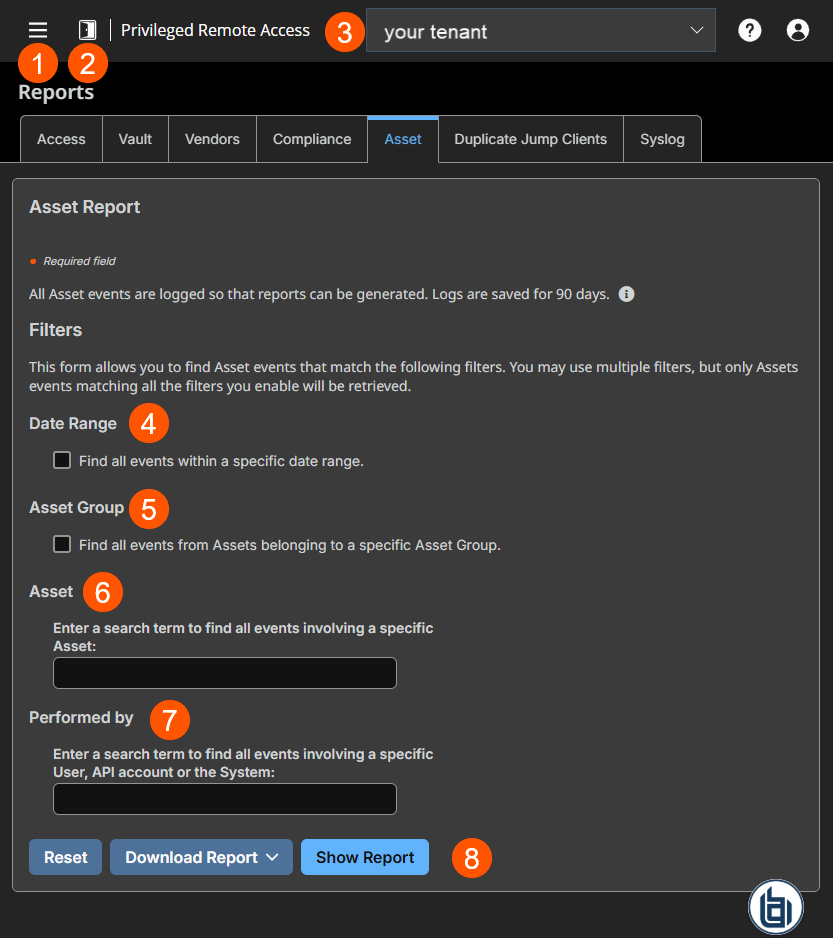Open the user account profile icon

tap(797, 29)
